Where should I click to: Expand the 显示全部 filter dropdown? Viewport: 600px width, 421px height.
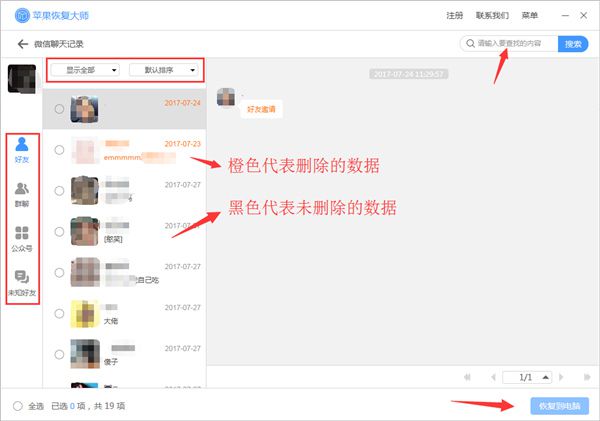(x=85, y=70)
